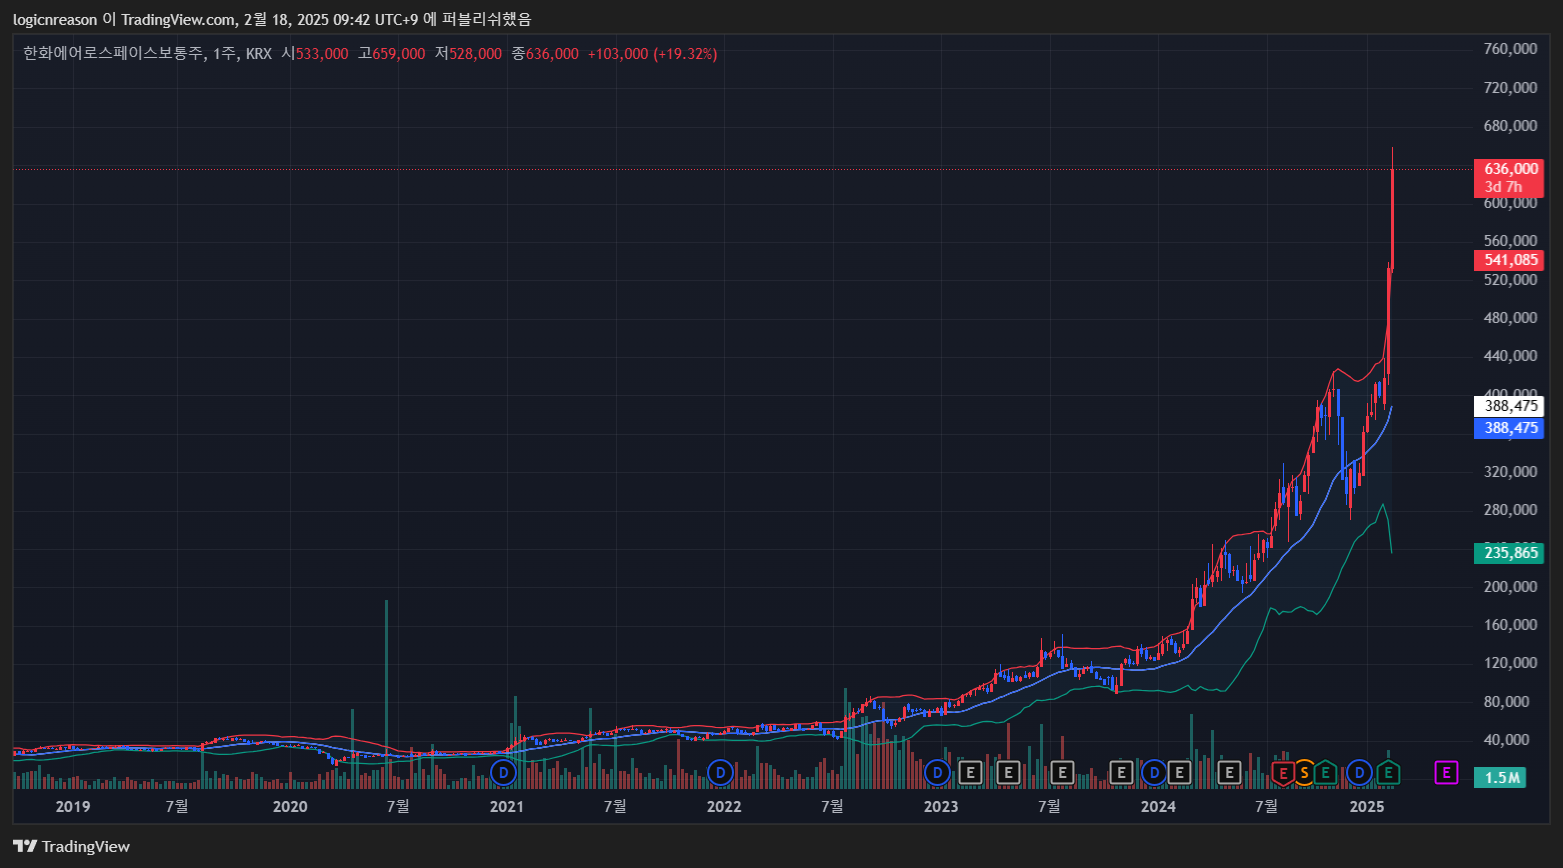Click the 2022 label on time axis
The width and height of the screenshot is (1563, 868).
click(724, 806)
